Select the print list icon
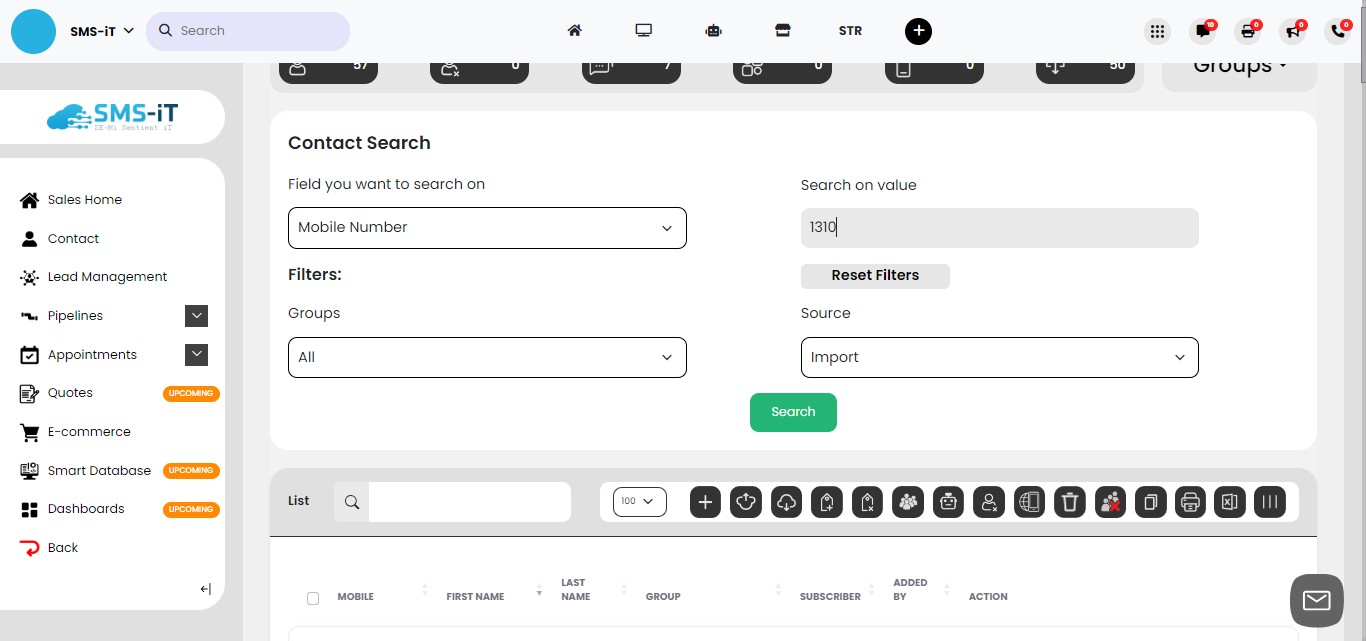Screen dimensions: 1366x641 1190,502
